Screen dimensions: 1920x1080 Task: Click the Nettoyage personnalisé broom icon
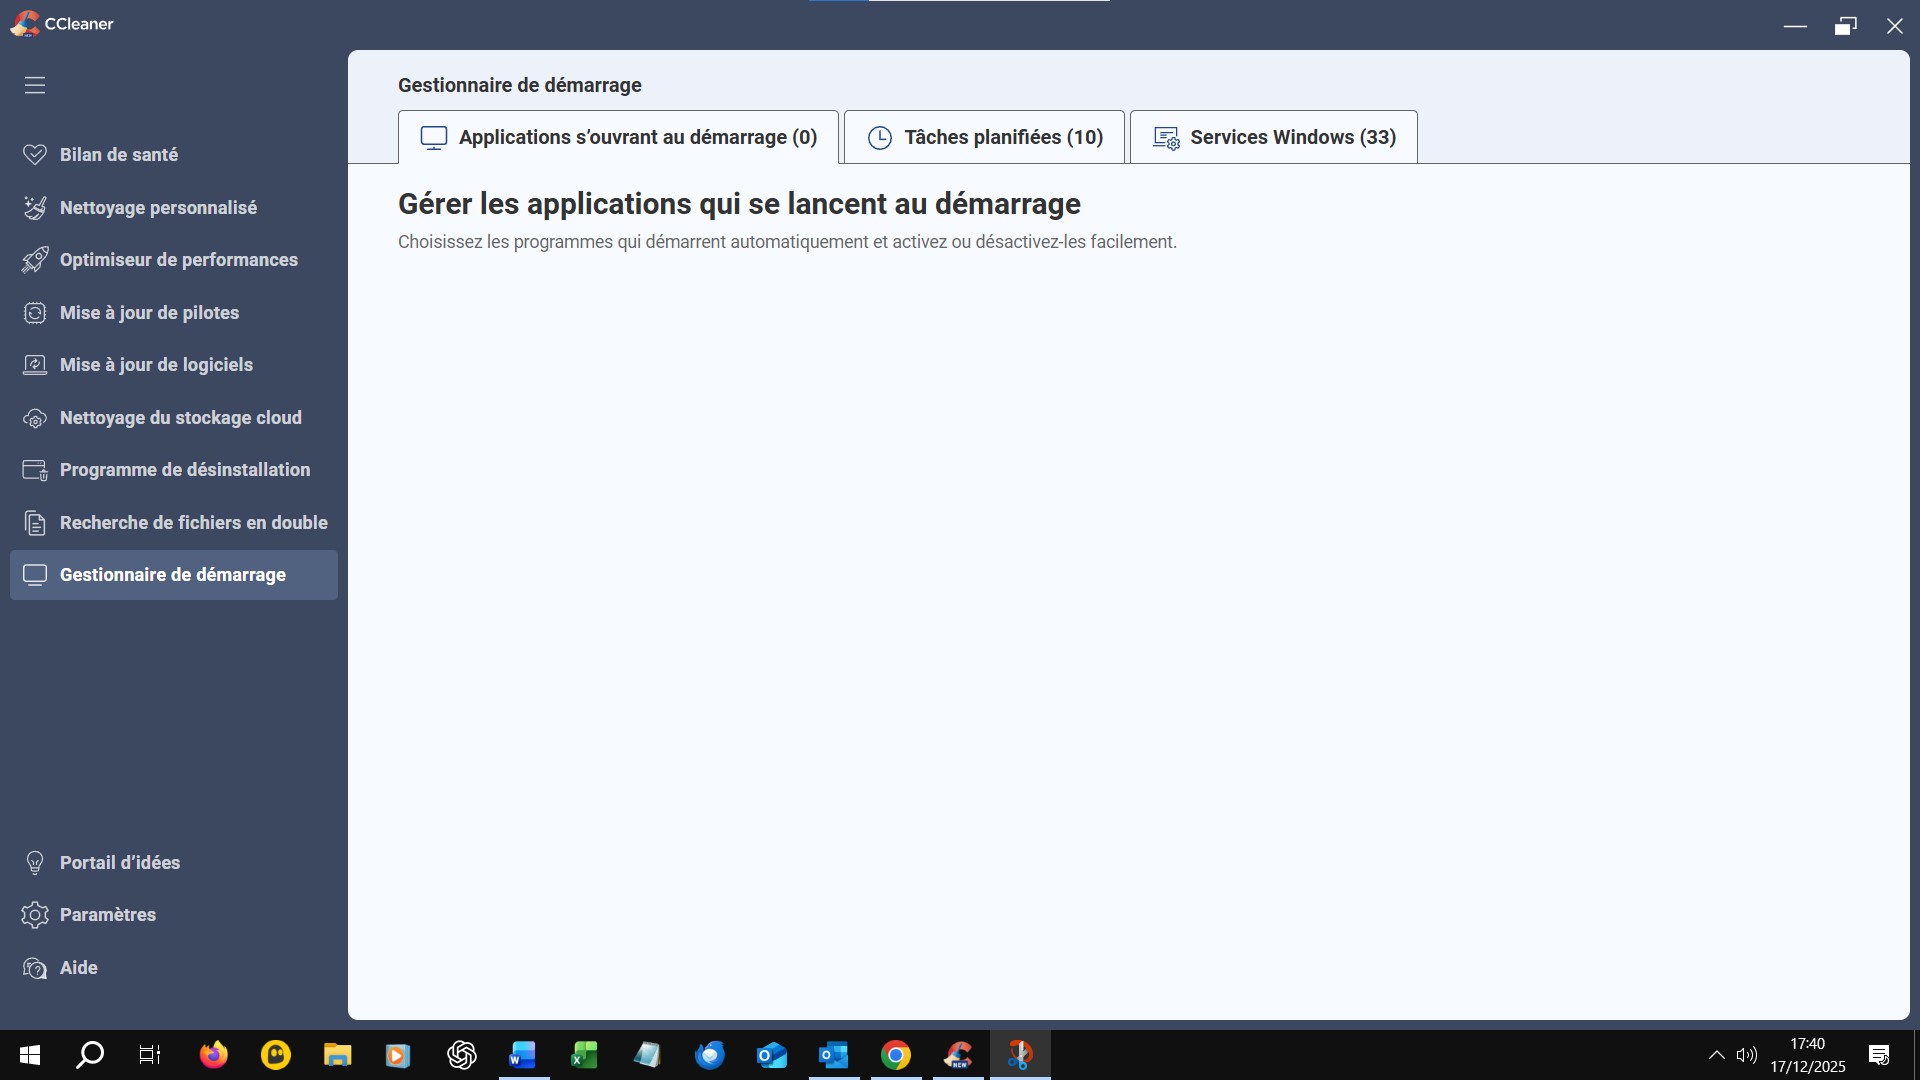click(35, 208)
